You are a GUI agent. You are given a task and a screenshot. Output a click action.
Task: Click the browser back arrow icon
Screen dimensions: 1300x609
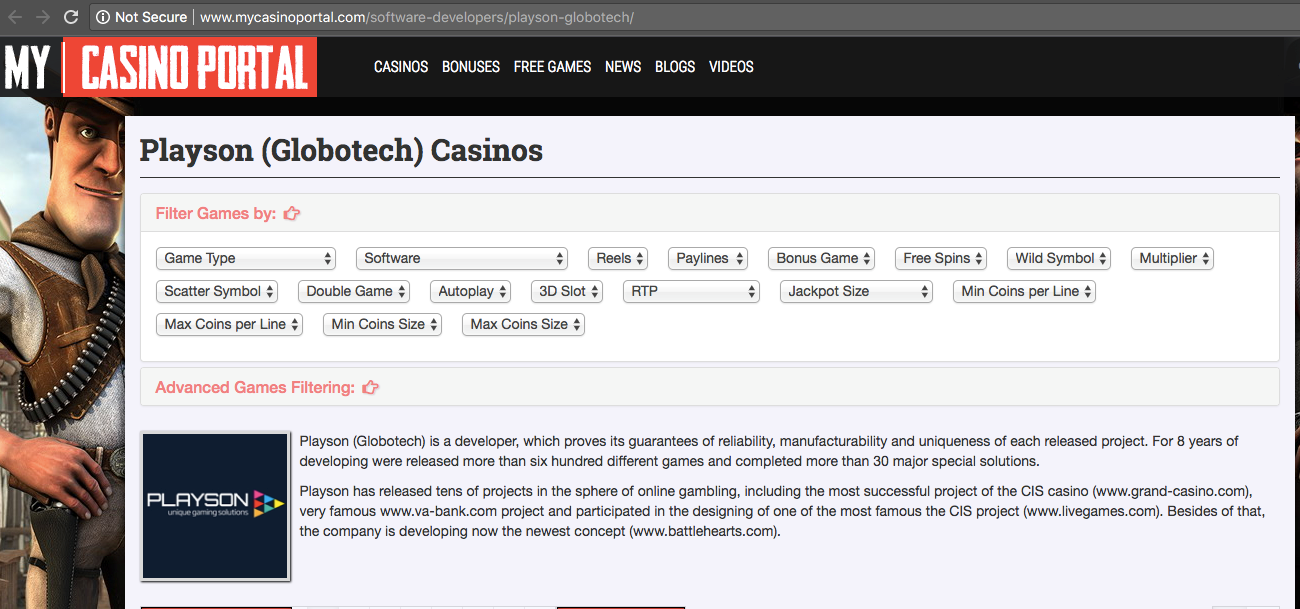(x=14, y=17)
